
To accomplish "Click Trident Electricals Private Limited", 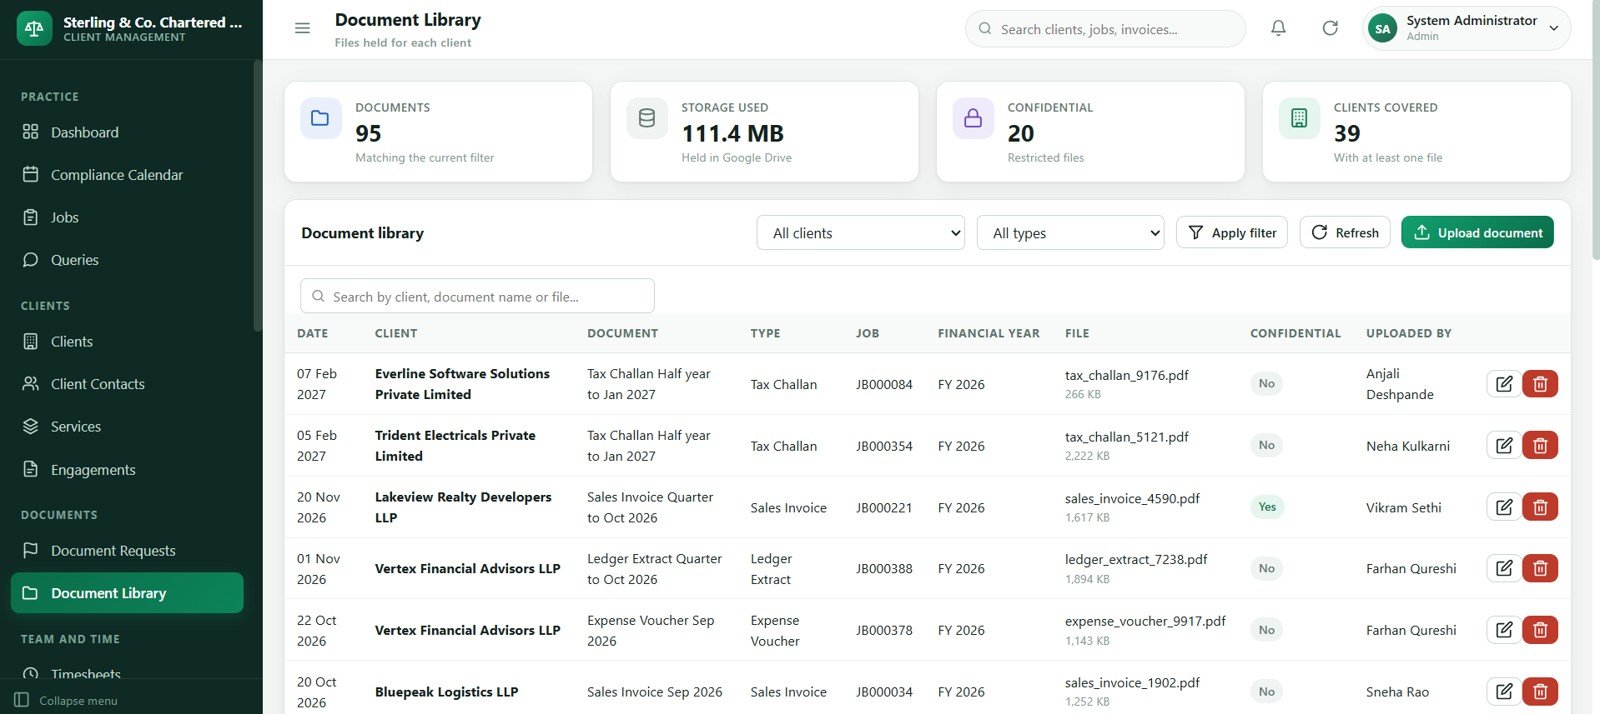I will click(455, 446).
